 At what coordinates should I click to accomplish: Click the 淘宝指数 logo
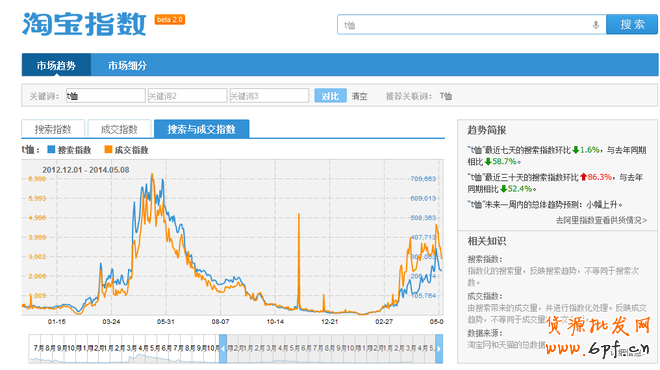click(x=84, y=24)
